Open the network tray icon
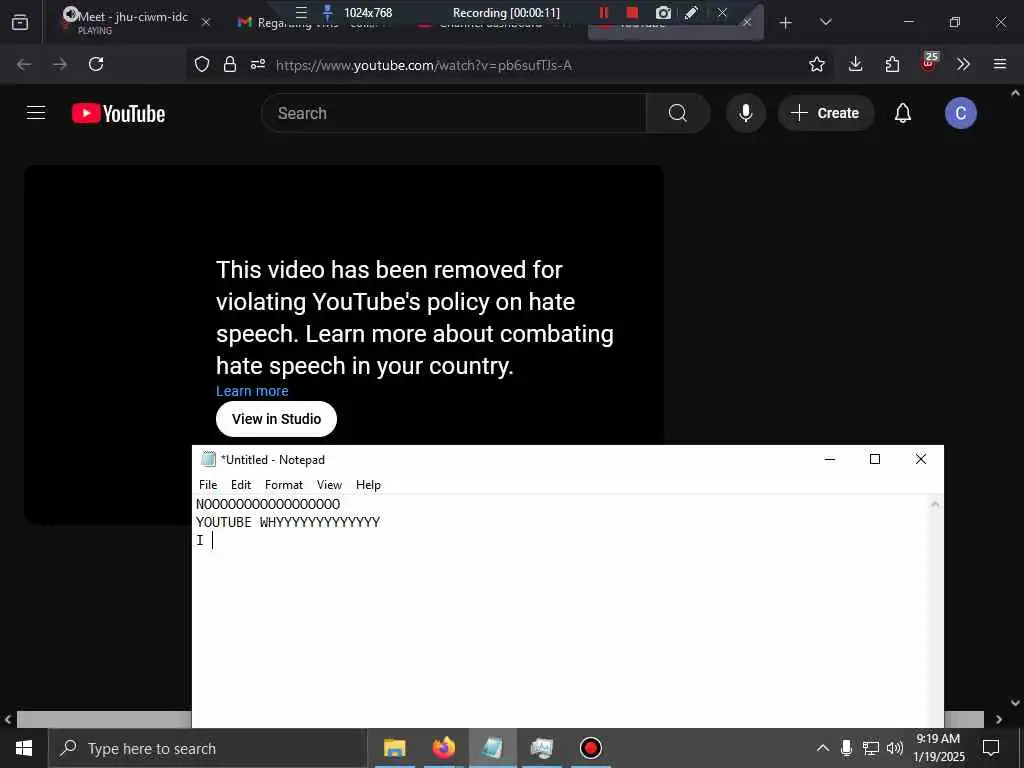Image resolution: width=1024 pixels, height=768 pixels. (x=871, y=748)
